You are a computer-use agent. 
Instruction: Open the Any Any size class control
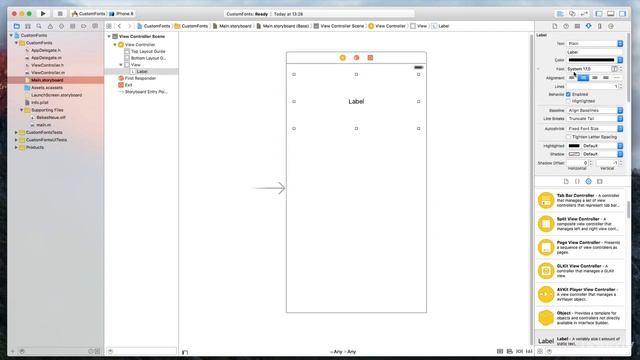[343, 351]
